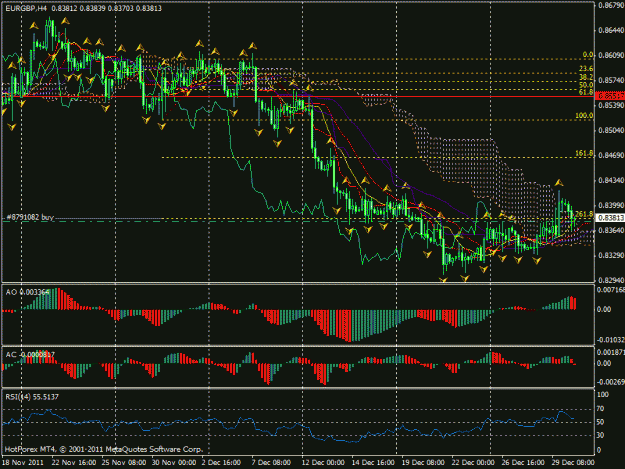Click the 14 Dec 16:00 time label
The width and height of the screenshot is (625, 469).
[373, 463]
